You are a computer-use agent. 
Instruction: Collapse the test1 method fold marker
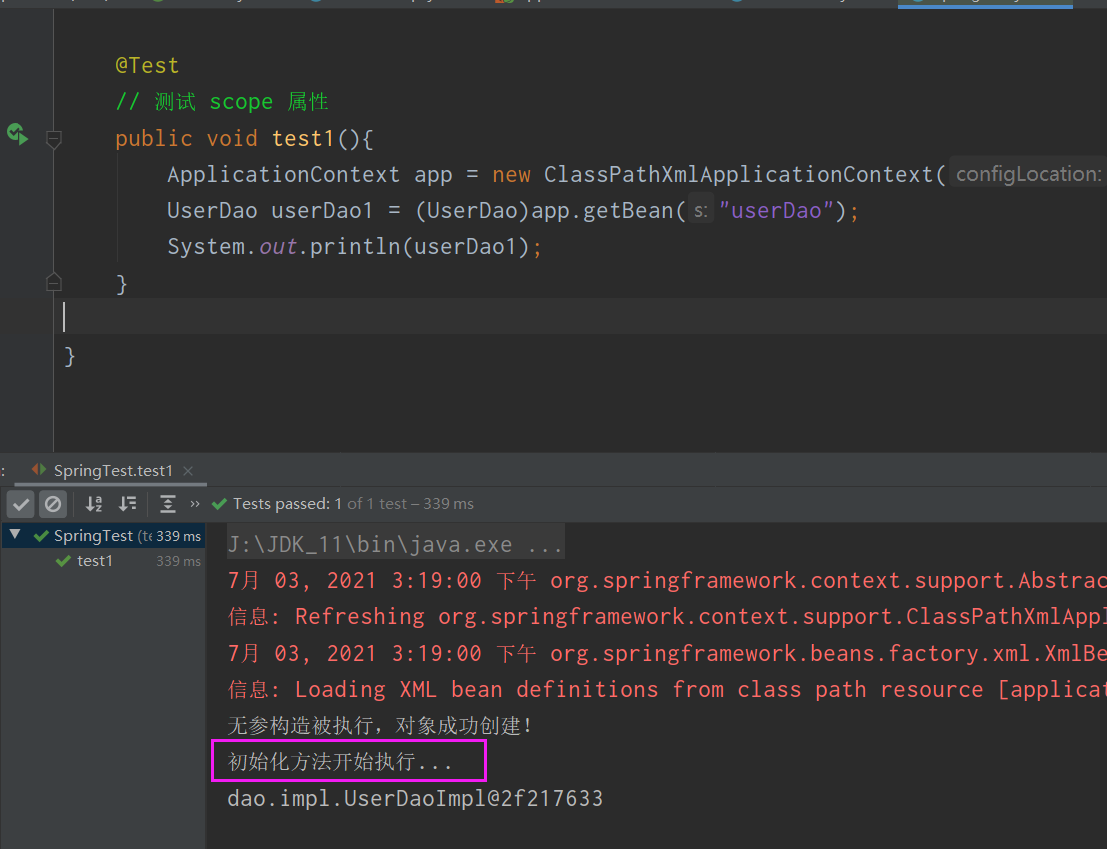click(x=54, y=138)
